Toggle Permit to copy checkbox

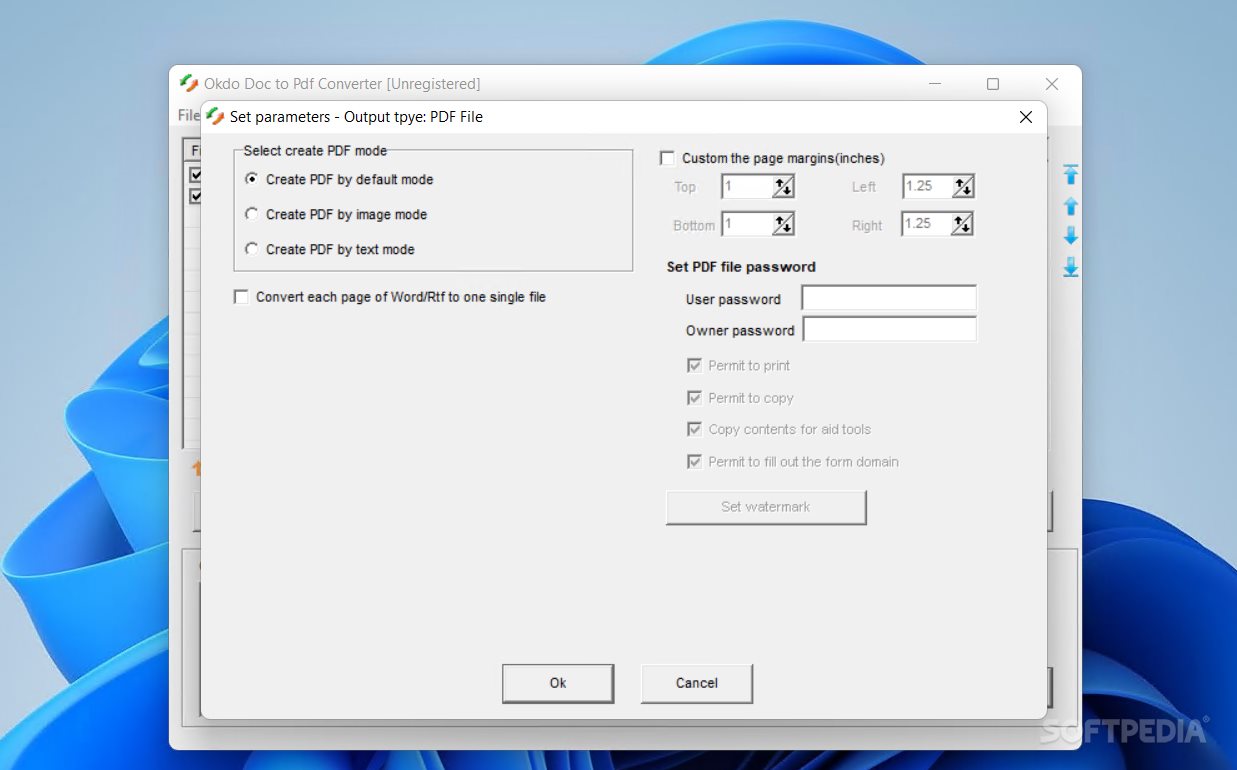(694, 398)
